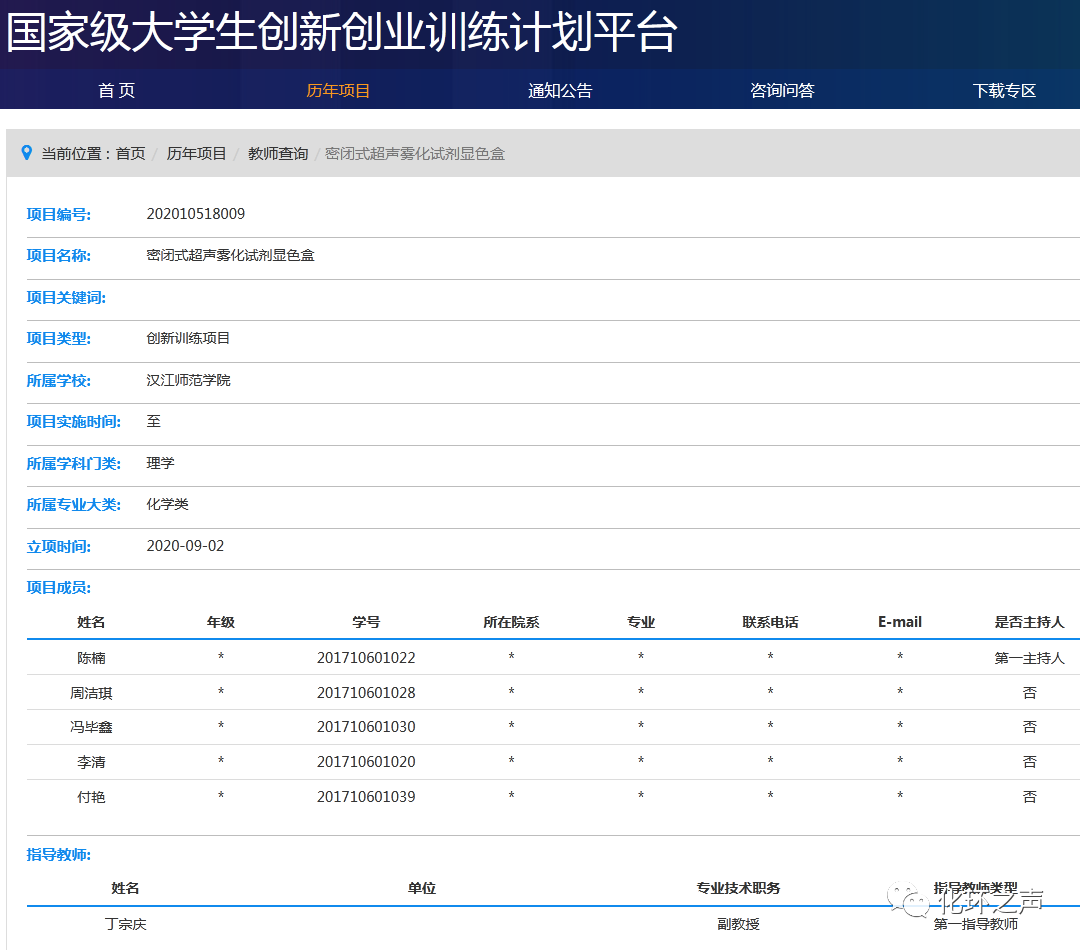Click the 是否主持人 column header
Image resolution: width=1080 pixels, height=950 pixels.
(x=1029, y=622)
